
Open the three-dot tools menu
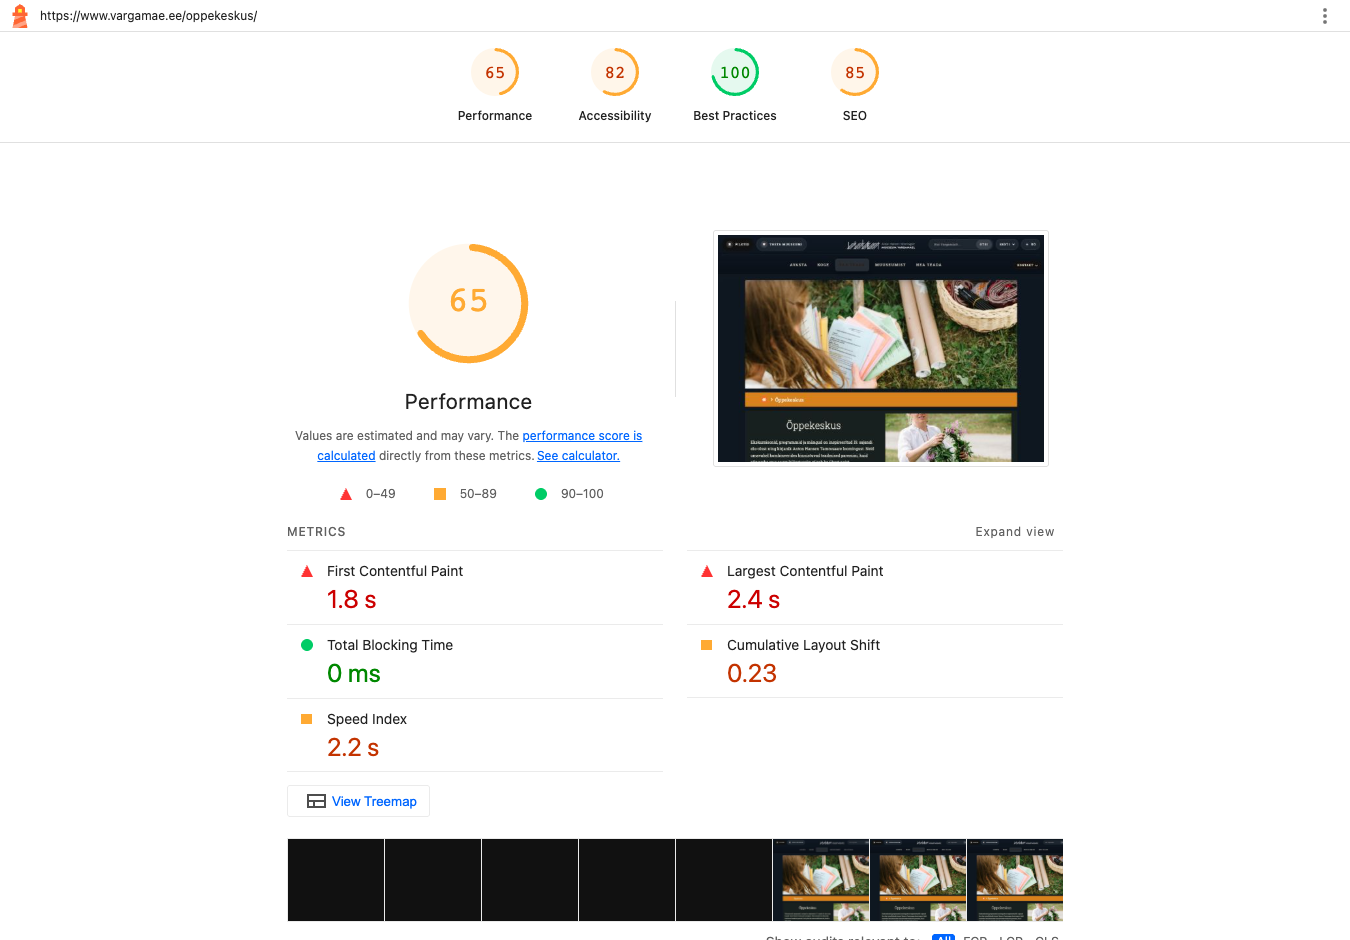[x=1325, y=16]
